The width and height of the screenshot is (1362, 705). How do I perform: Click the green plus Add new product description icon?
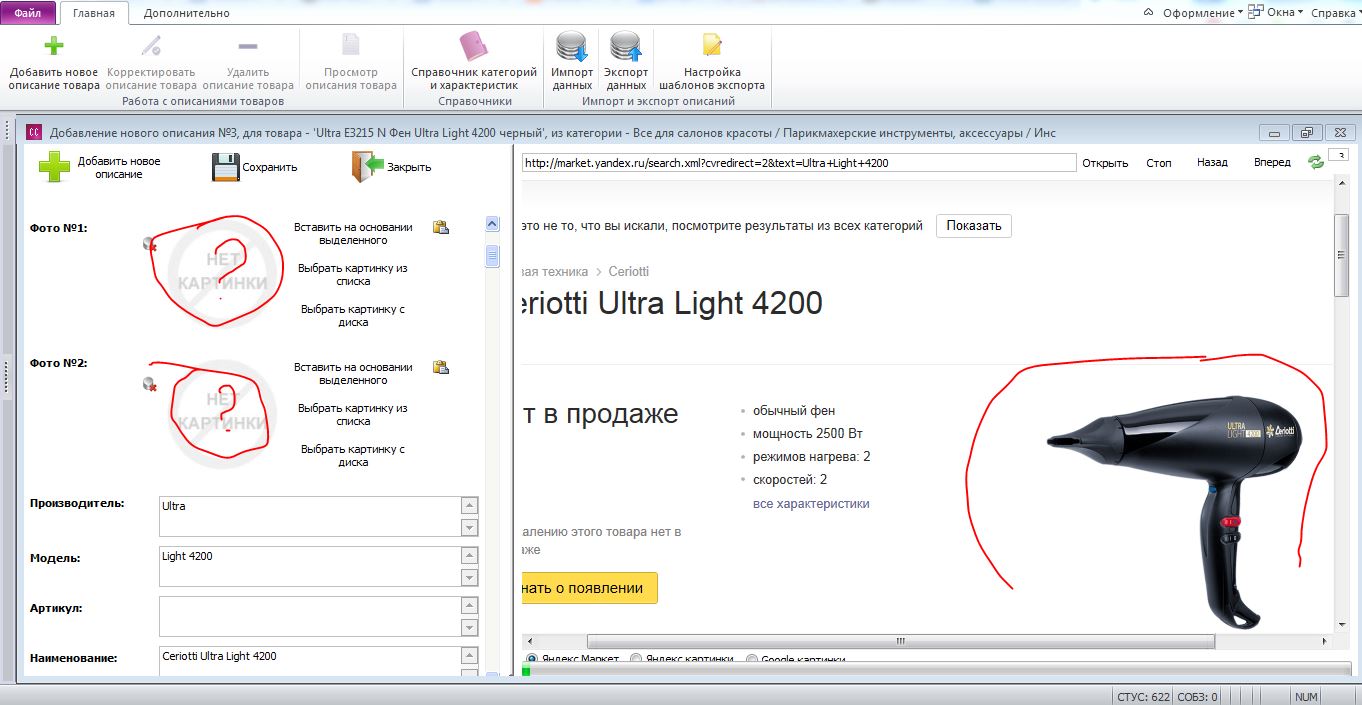point(54,46)
